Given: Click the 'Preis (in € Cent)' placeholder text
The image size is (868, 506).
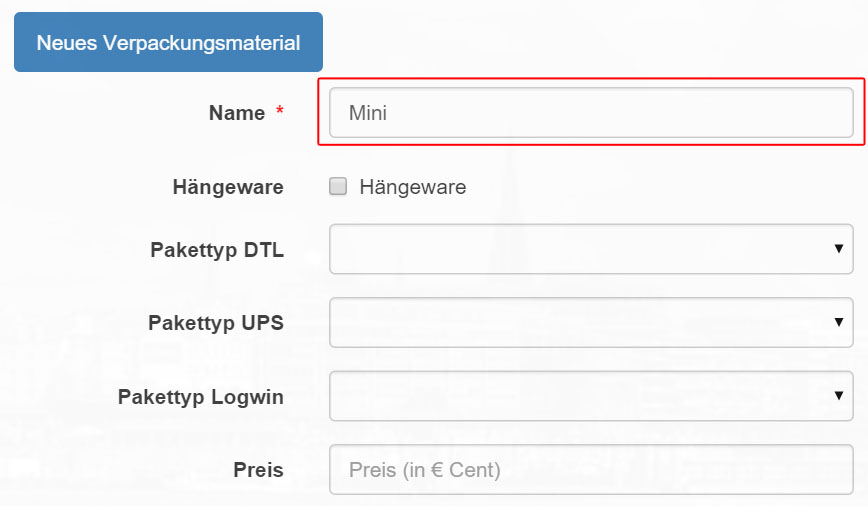Looking at the screenshot, I should tap(425, 470).
